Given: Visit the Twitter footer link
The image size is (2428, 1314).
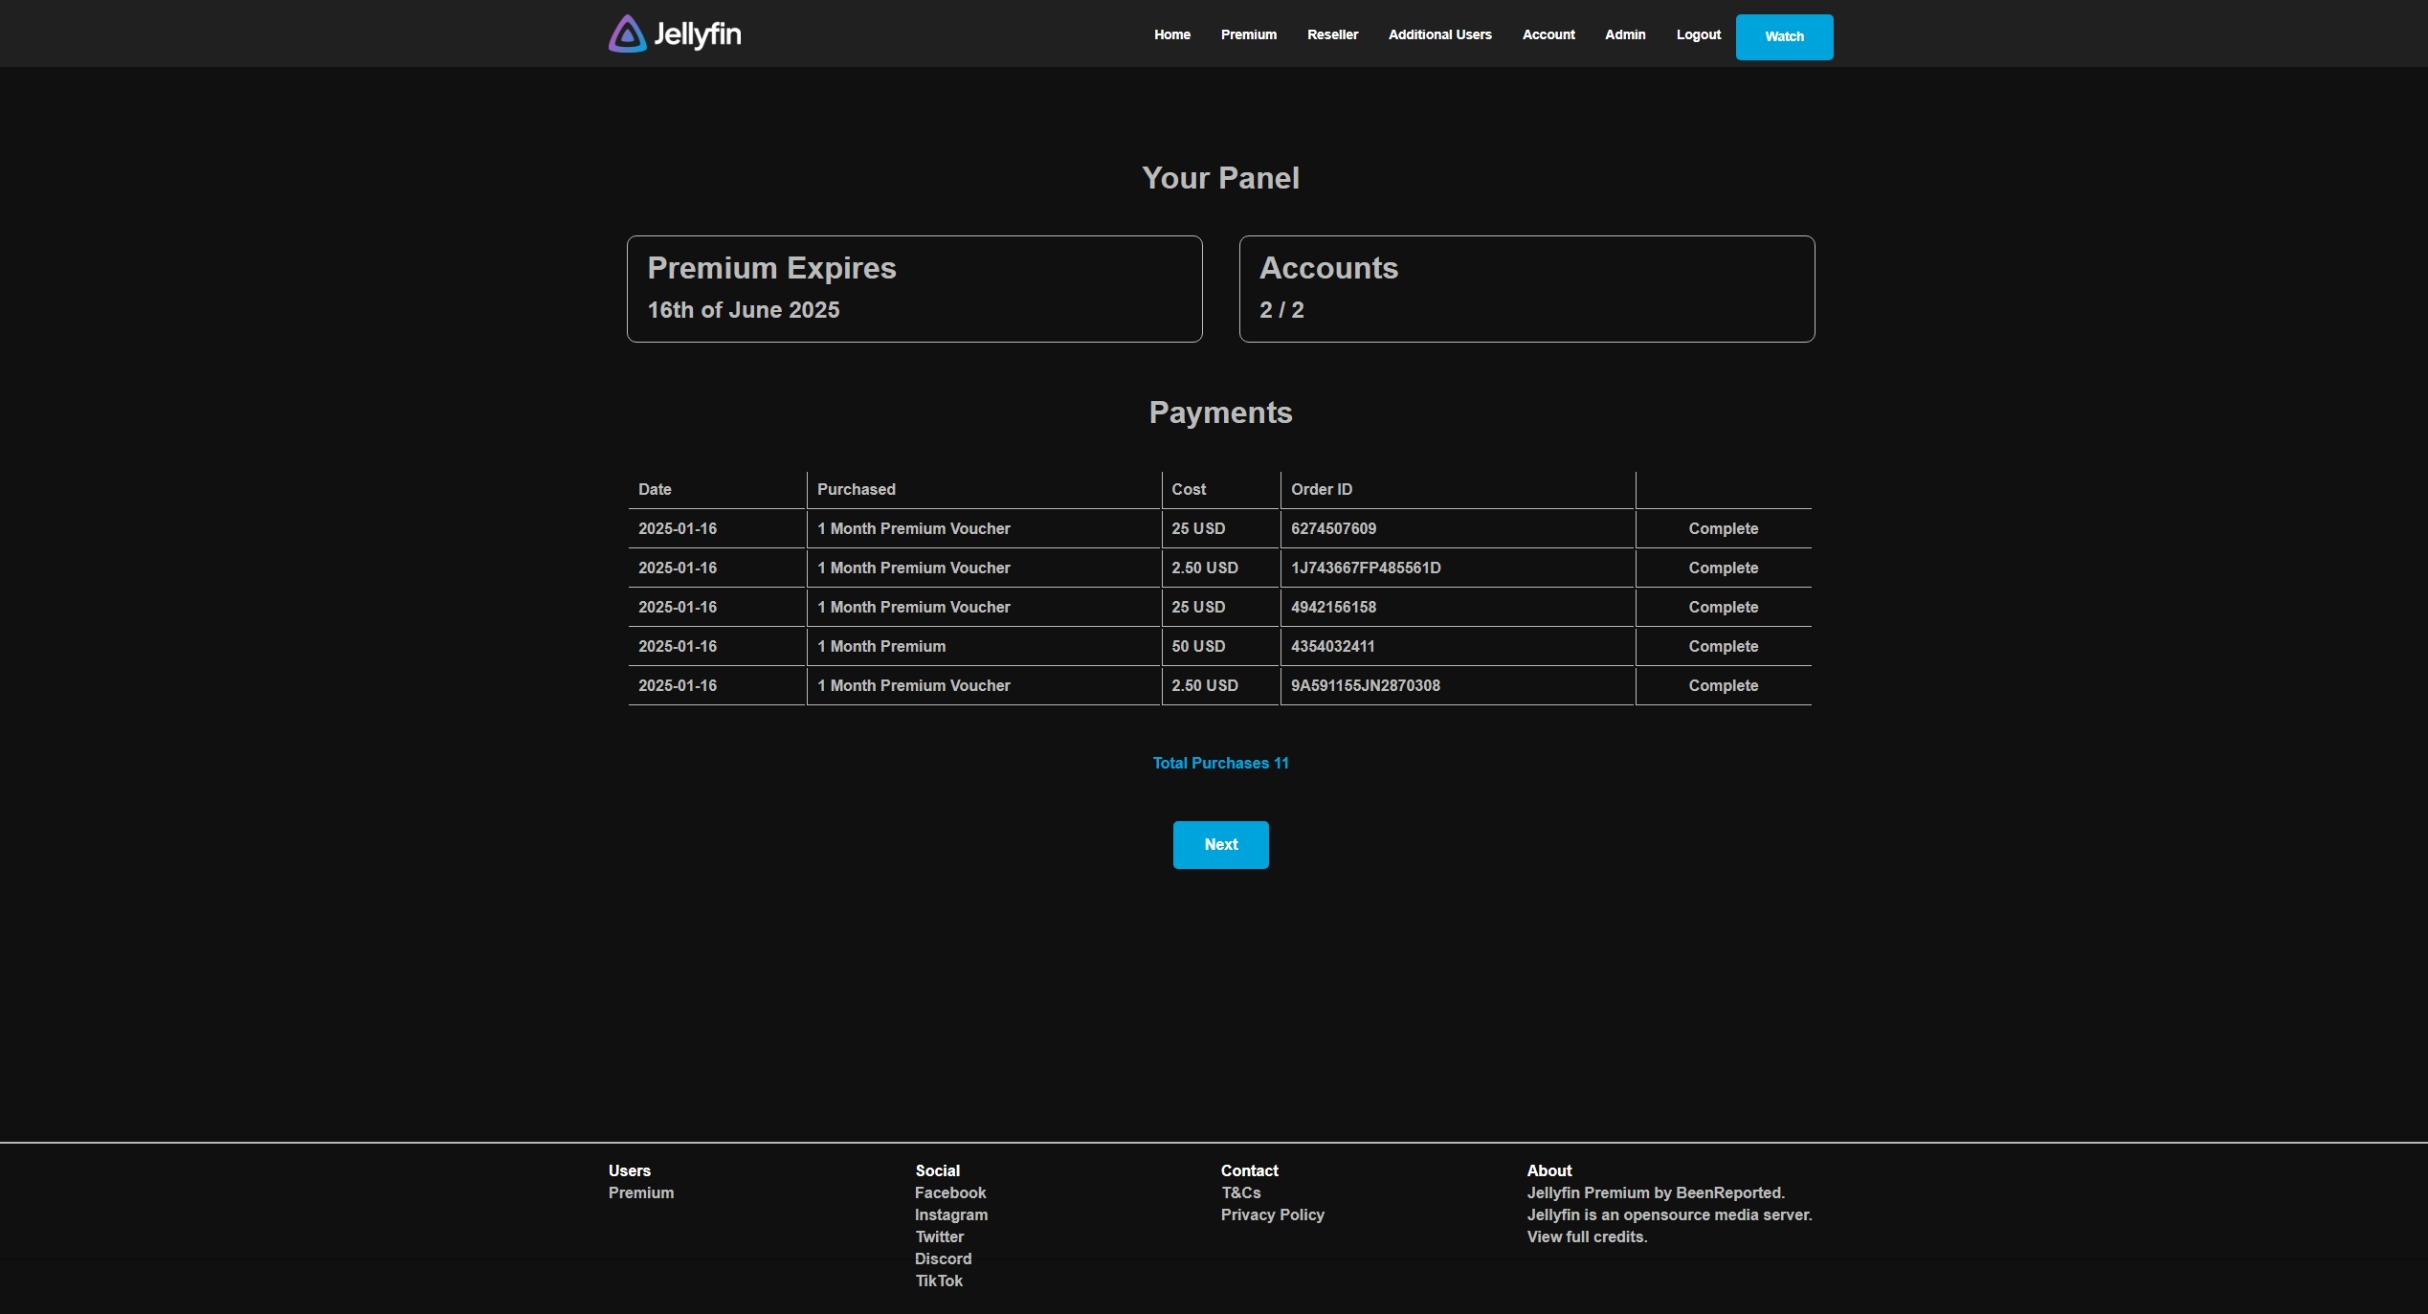Looking at the screenshot, I should [939, 1237].
